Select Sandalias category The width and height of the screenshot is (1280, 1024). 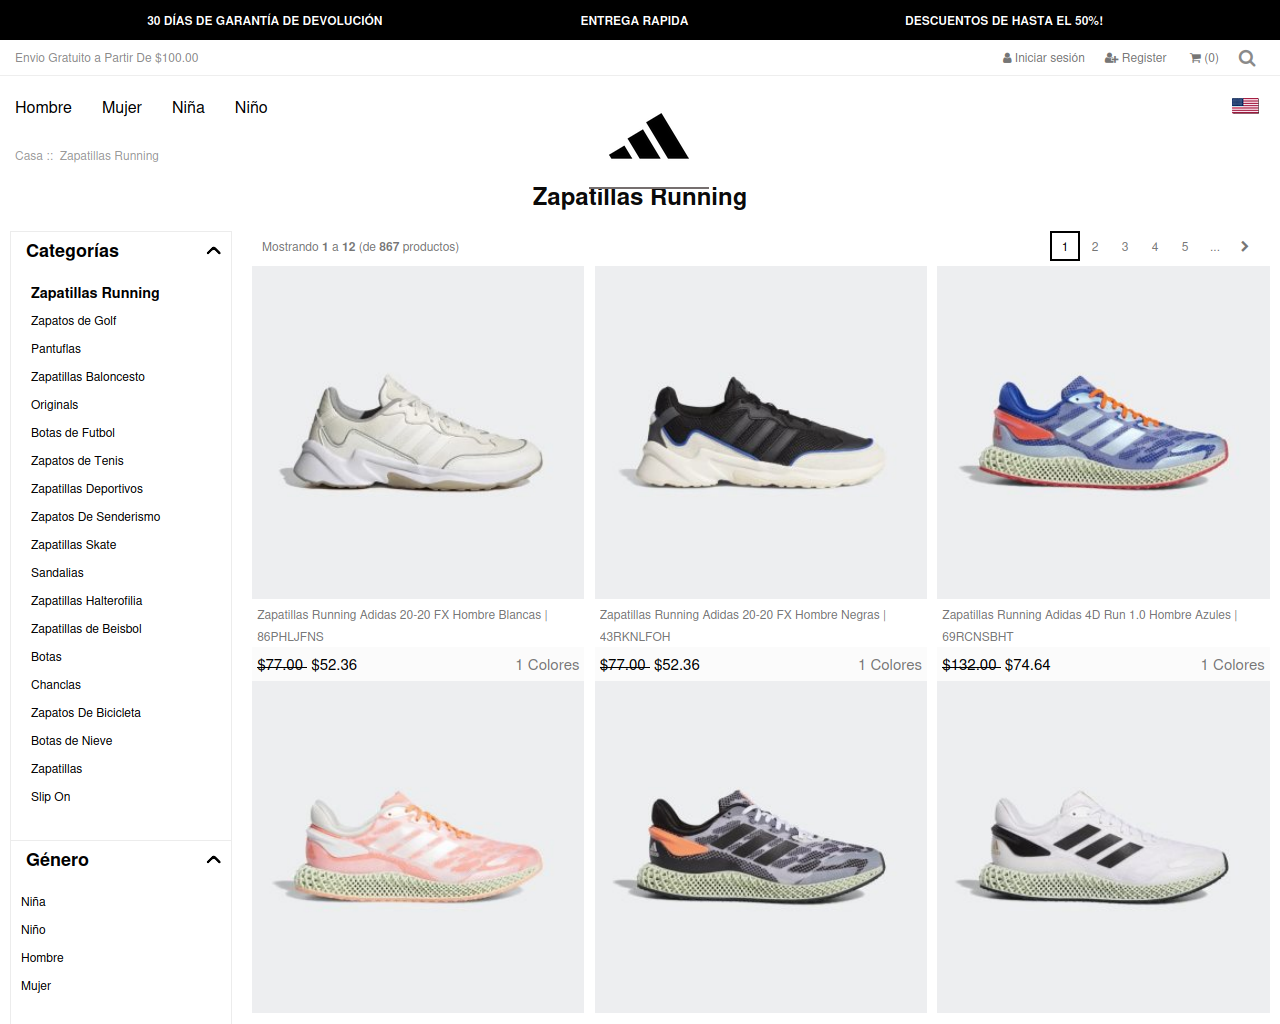pos(57,573)
